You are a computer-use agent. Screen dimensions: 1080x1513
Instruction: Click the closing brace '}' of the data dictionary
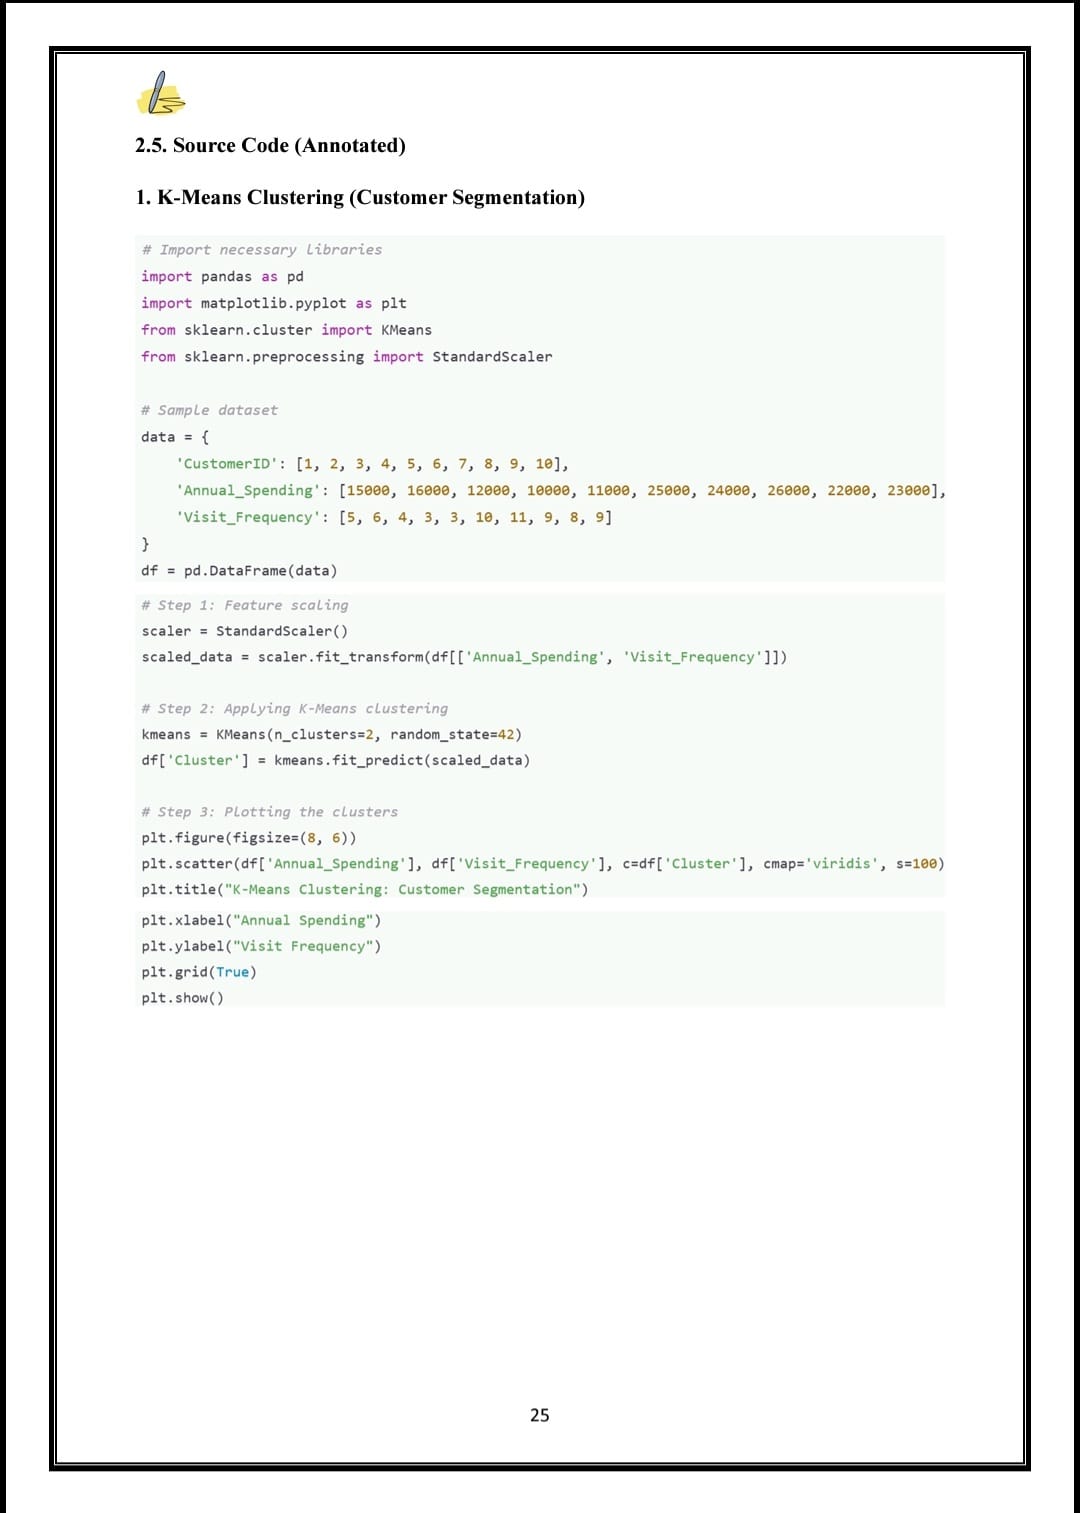point(145,544)
